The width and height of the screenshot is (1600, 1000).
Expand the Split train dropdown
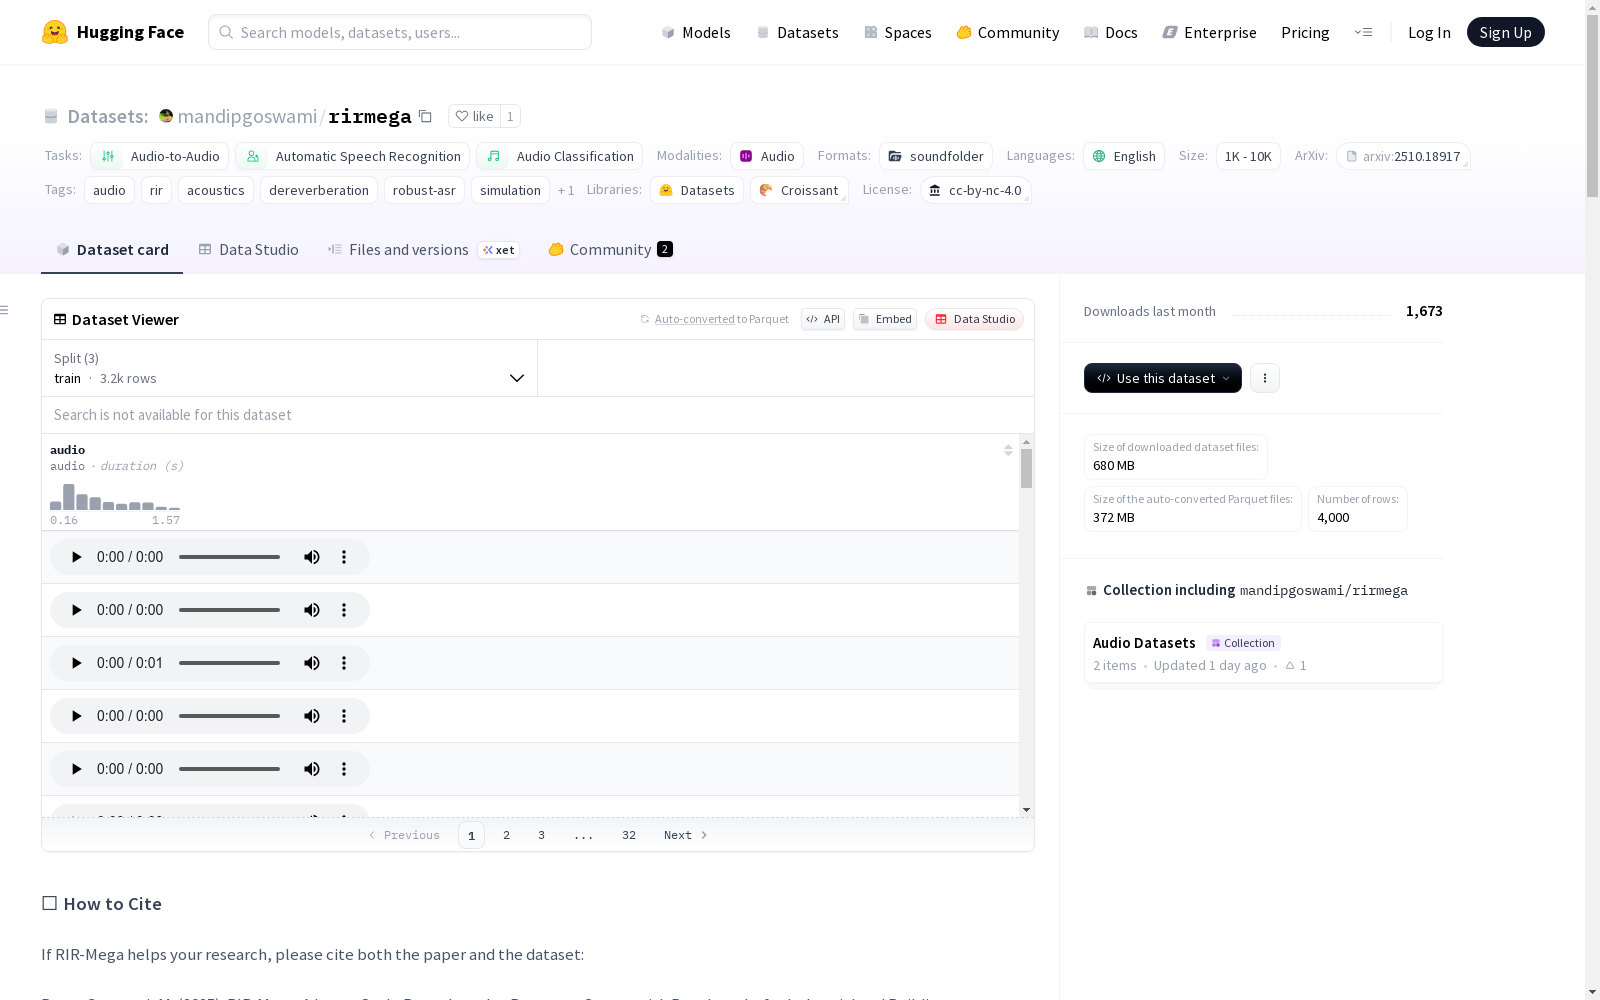(289, 368)
